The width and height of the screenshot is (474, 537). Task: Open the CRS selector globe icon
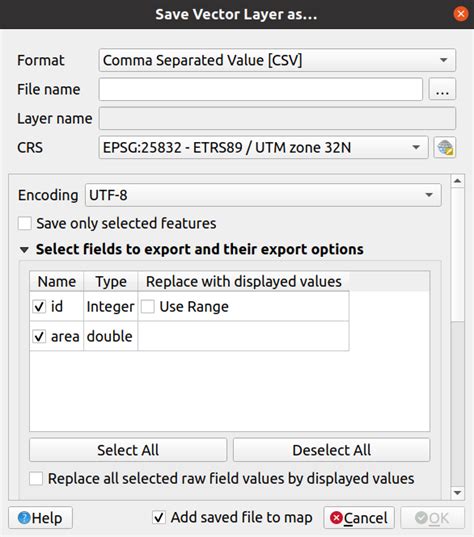pyautogui.click(x=445, y=148)
